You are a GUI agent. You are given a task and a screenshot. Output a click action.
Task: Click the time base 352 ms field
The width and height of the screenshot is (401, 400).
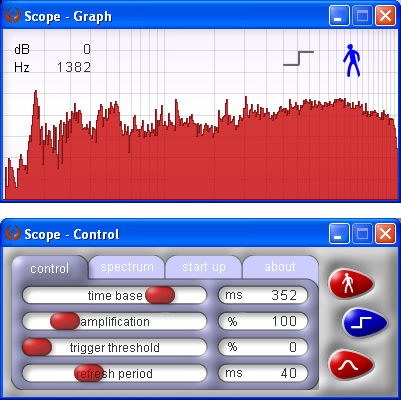click(x=263, y=295)
